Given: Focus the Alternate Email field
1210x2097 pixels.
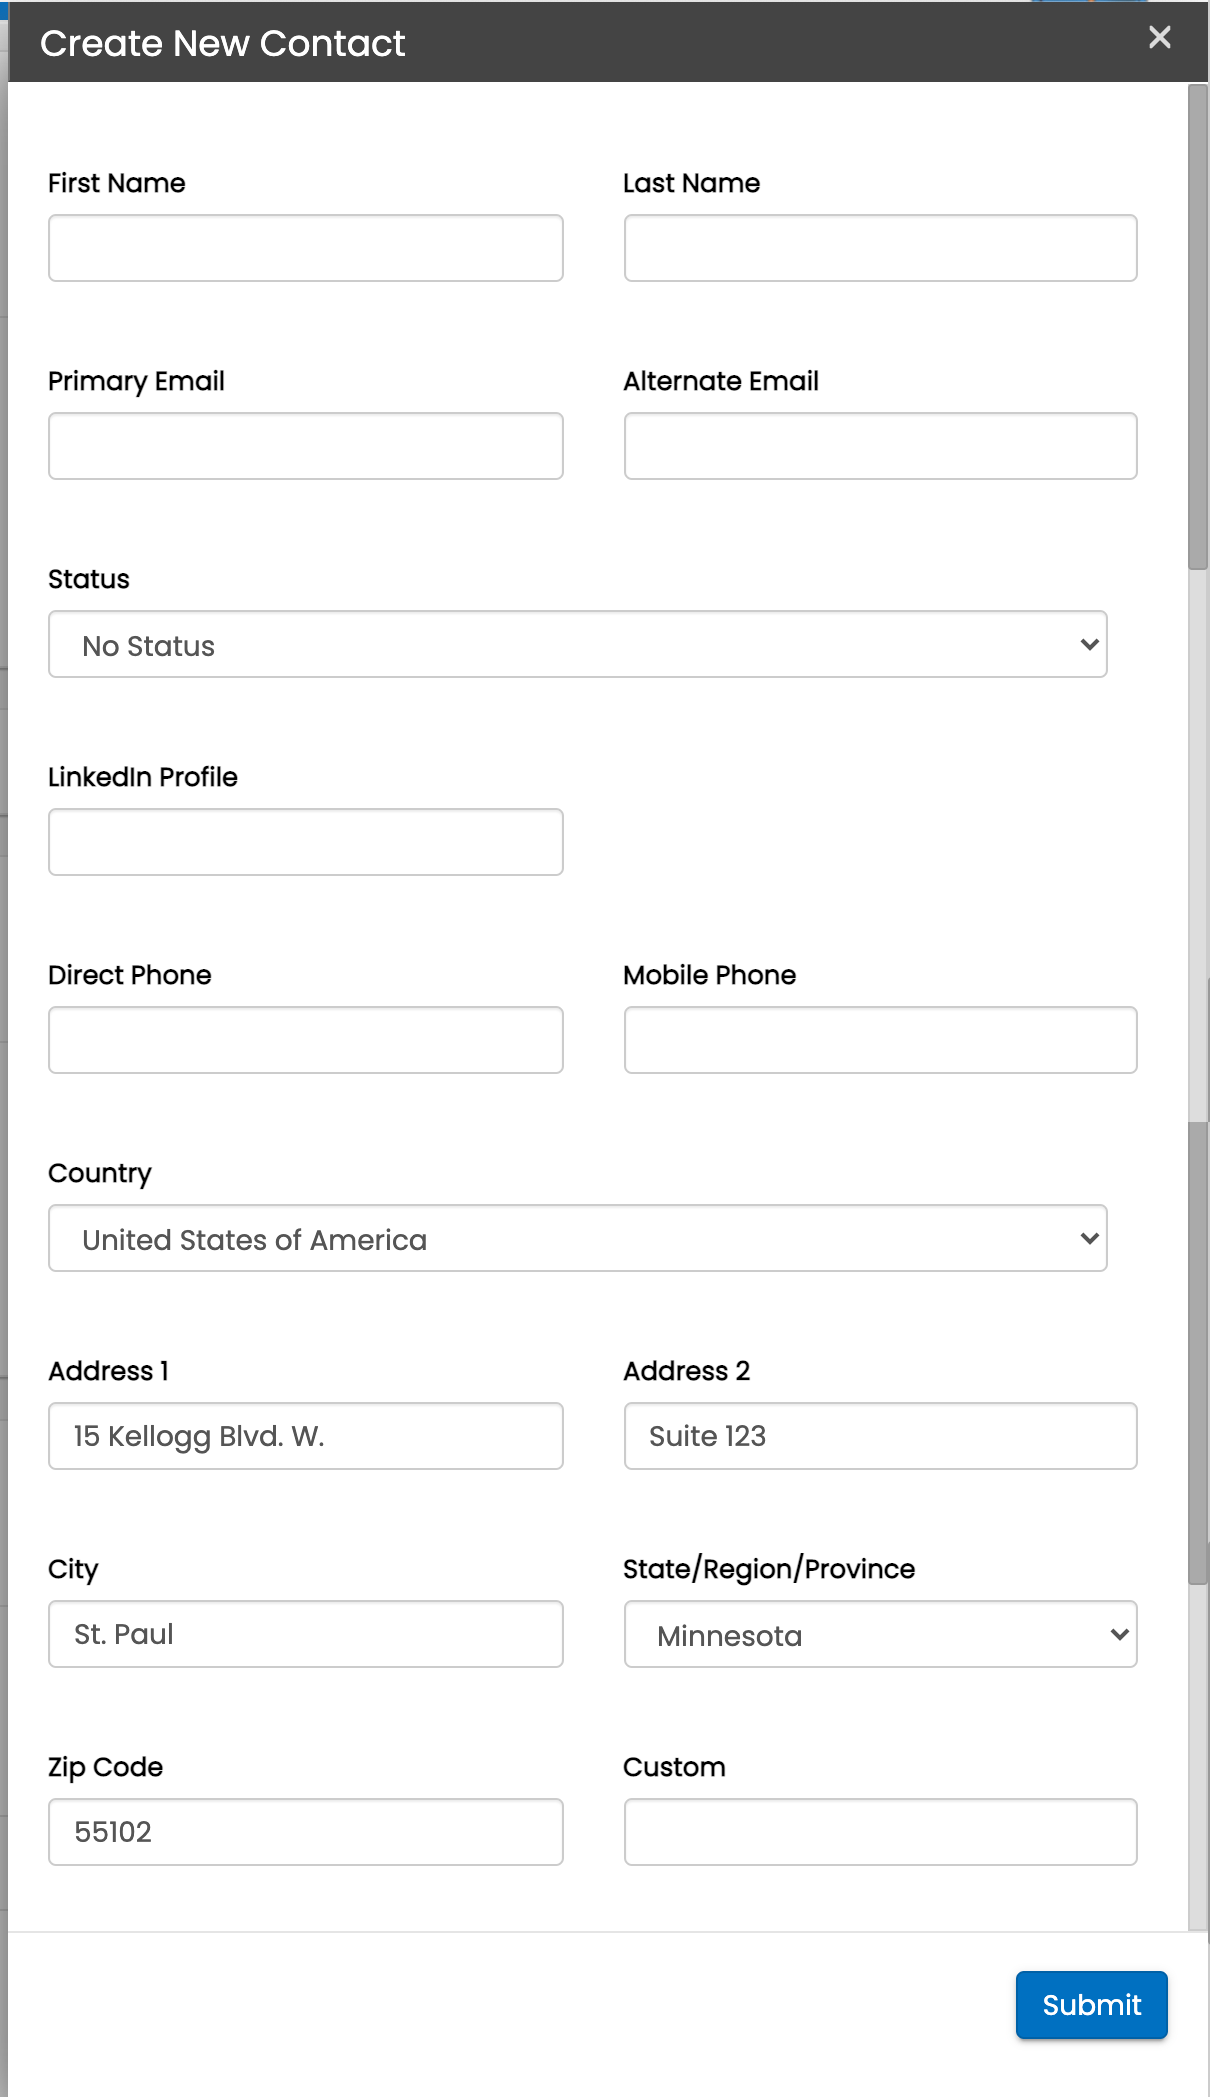Looking at the screenshot, I should pos(881,446).
